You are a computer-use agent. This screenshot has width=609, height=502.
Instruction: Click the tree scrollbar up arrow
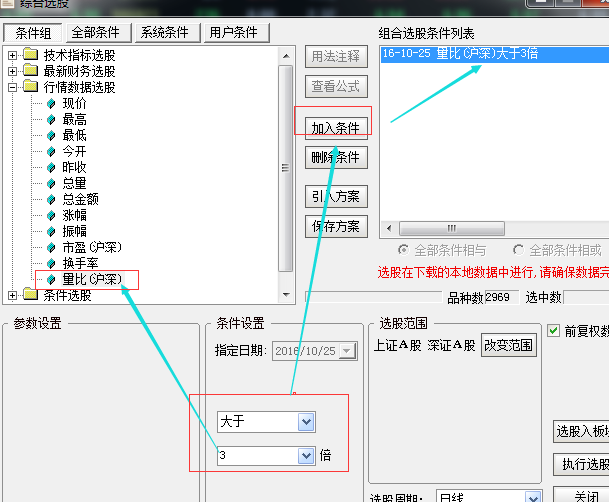pyautogui.click(x=286, y=56)
